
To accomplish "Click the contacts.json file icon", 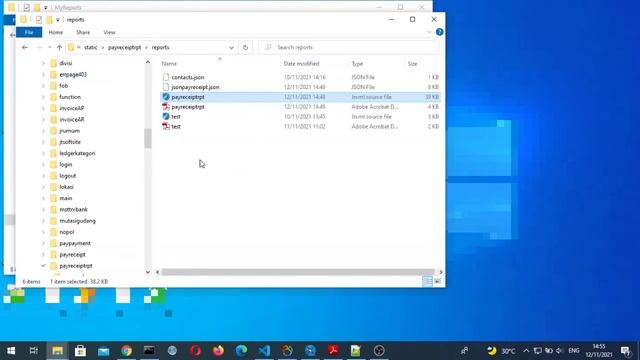I will (x=166, y=77).
